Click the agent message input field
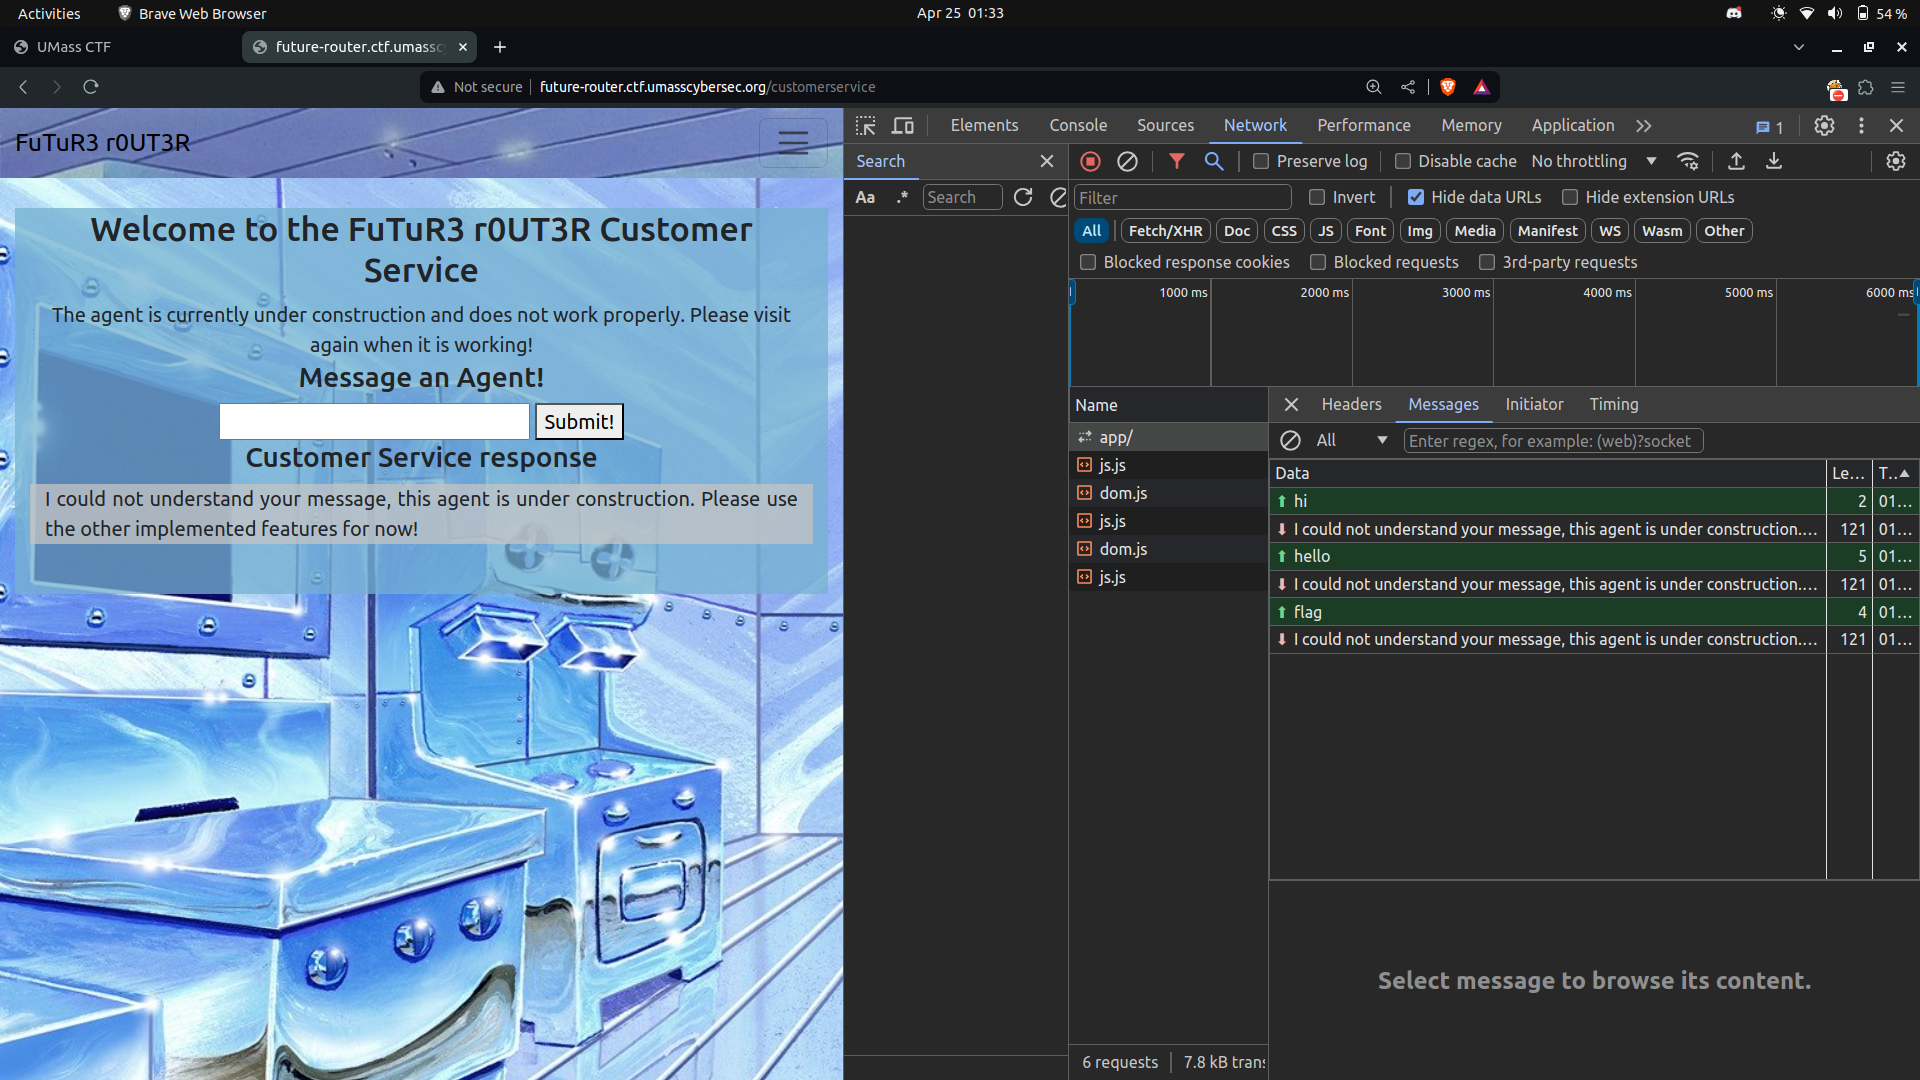 tap(374, 422)
